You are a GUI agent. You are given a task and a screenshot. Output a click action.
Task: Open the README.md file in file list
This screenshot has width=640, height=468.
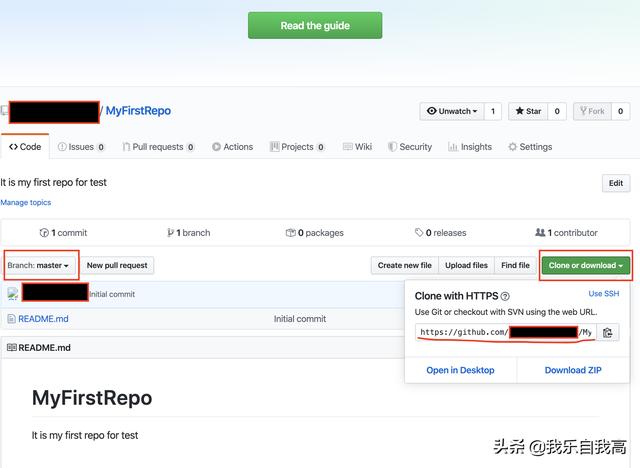pyautogui.click(x=43, y=319)
